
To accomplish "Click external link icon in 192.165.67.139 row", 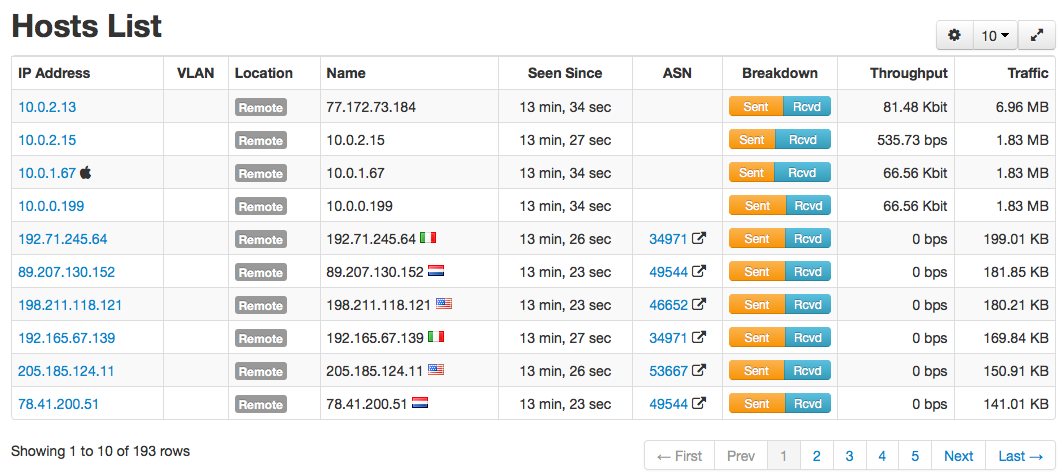I will tap(698, 337).
